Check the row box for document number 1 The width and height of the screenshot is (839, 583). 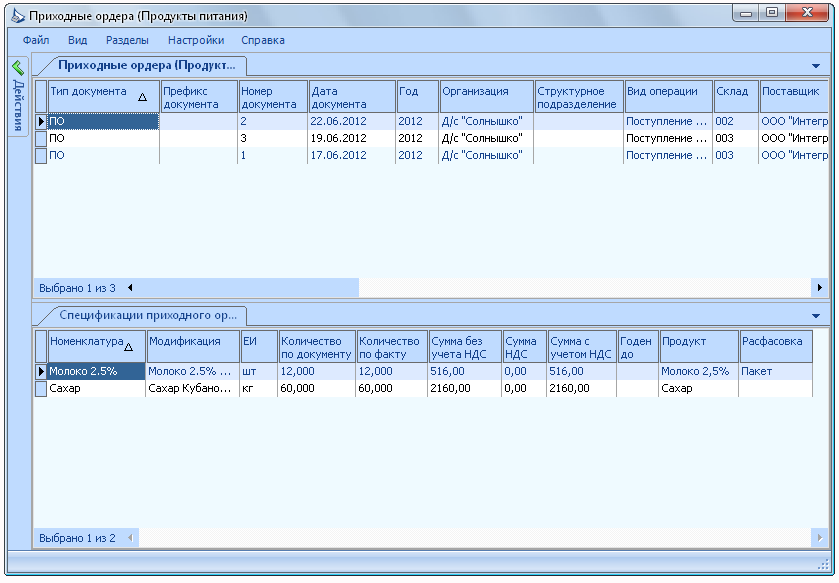(x=41, y=156)
